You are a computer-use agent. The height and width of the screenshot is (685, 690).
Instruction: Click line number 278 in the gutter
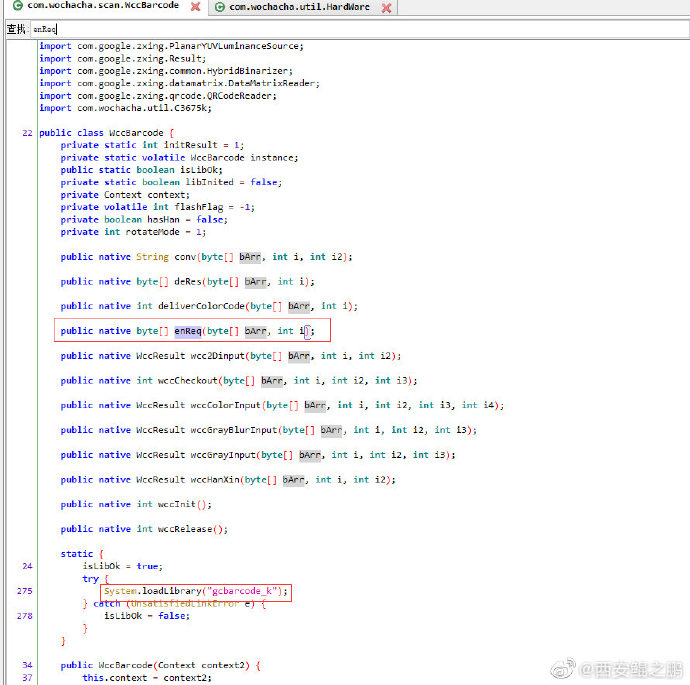(25, 616)
